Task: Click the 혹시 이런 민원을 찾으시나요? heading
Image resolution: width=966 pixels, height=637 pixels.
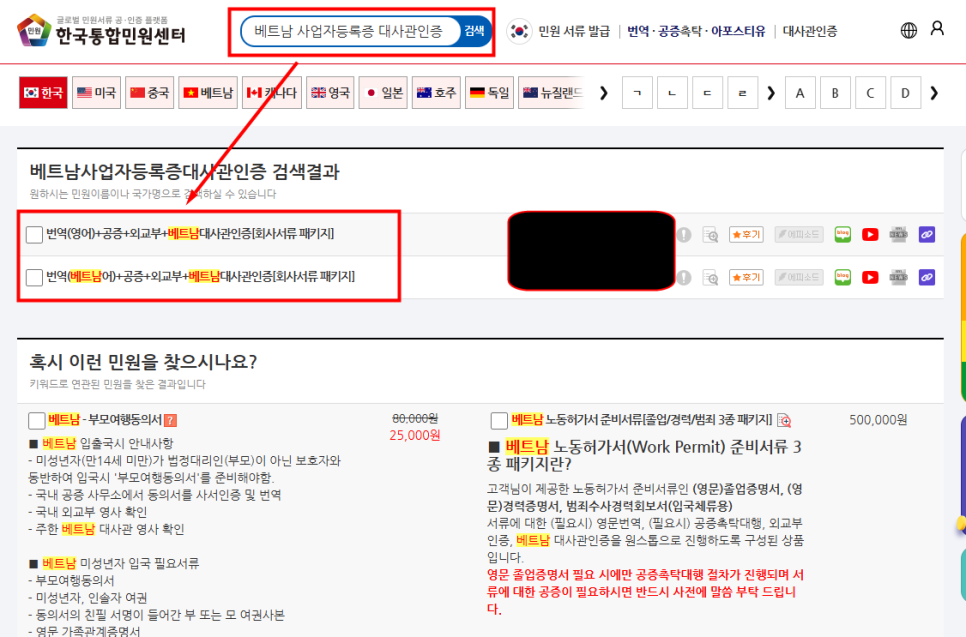Action: point(144,362)
